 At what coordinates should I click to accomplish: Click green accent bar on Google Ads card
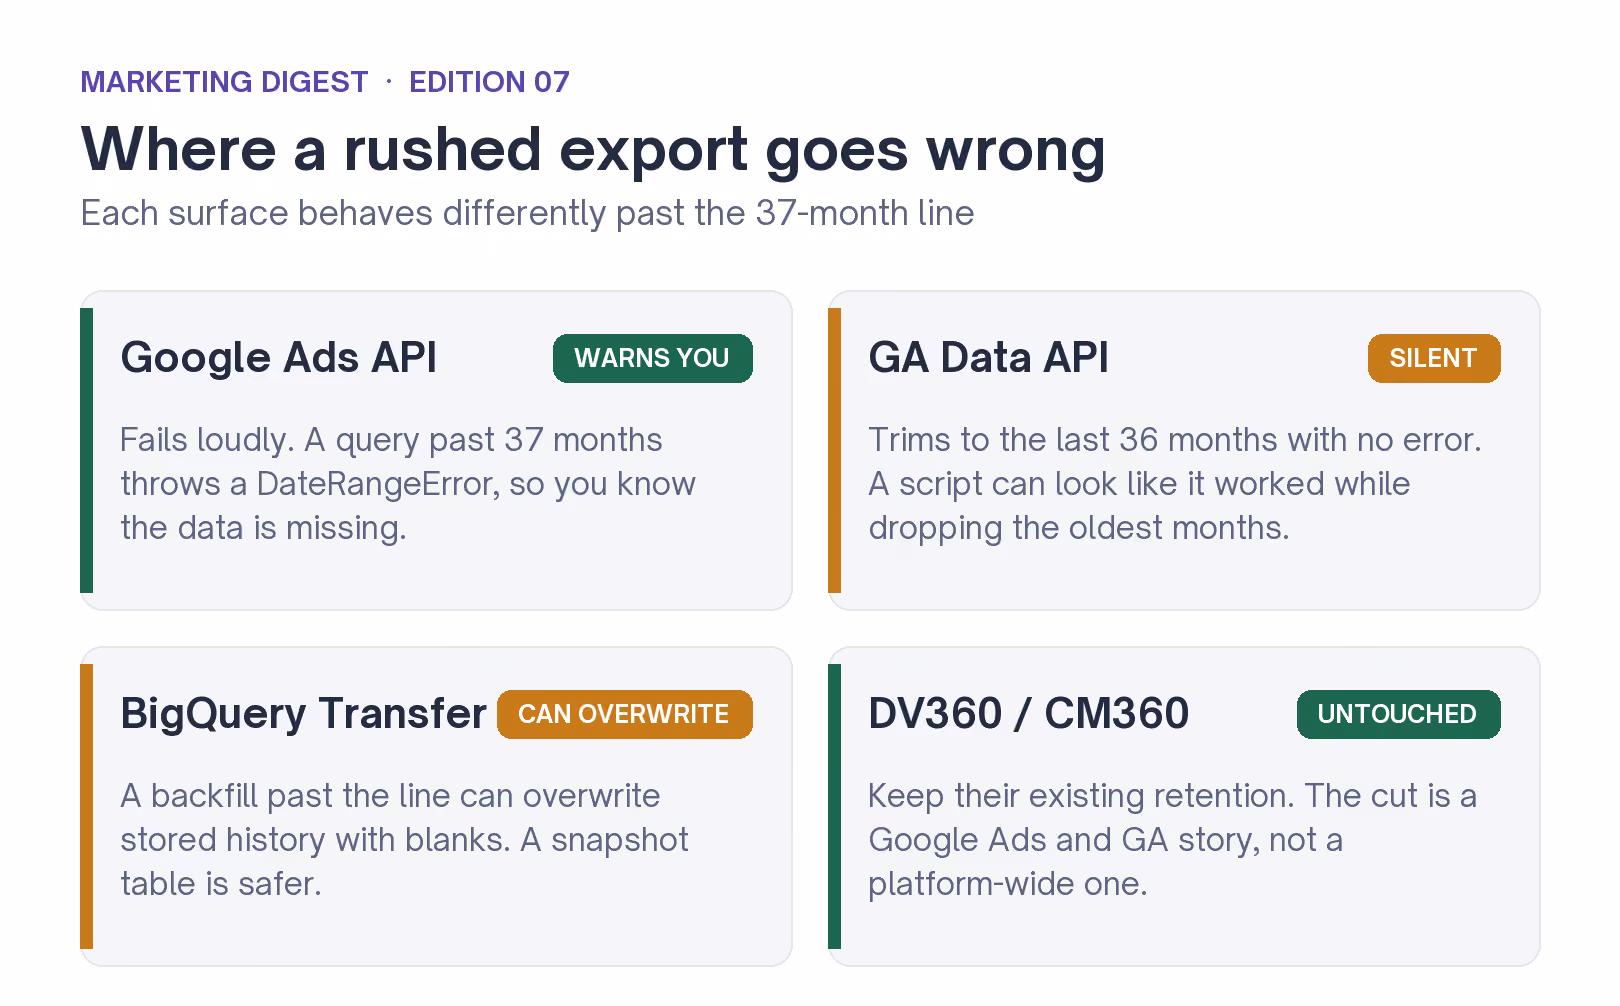click(x=87, y=450)
